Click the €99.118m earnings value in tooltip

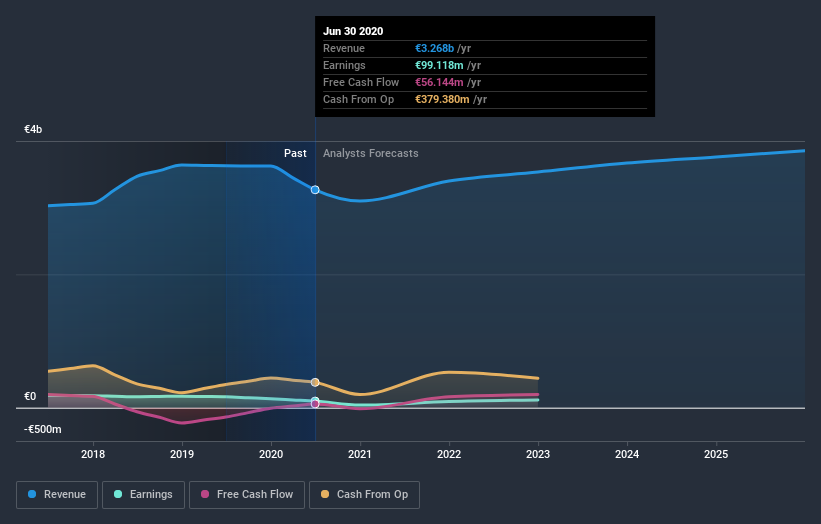[439, 65]
